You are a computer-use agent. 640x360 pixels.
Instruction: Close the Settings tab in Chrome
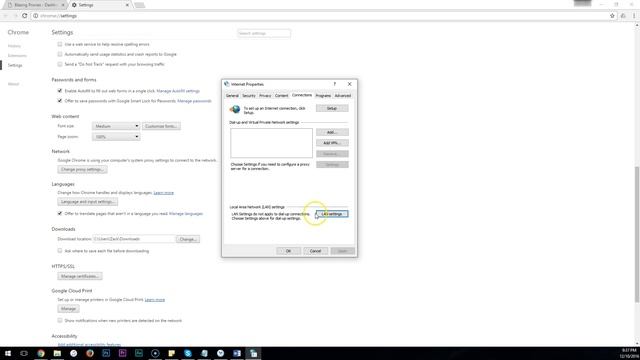coord(127,5)
